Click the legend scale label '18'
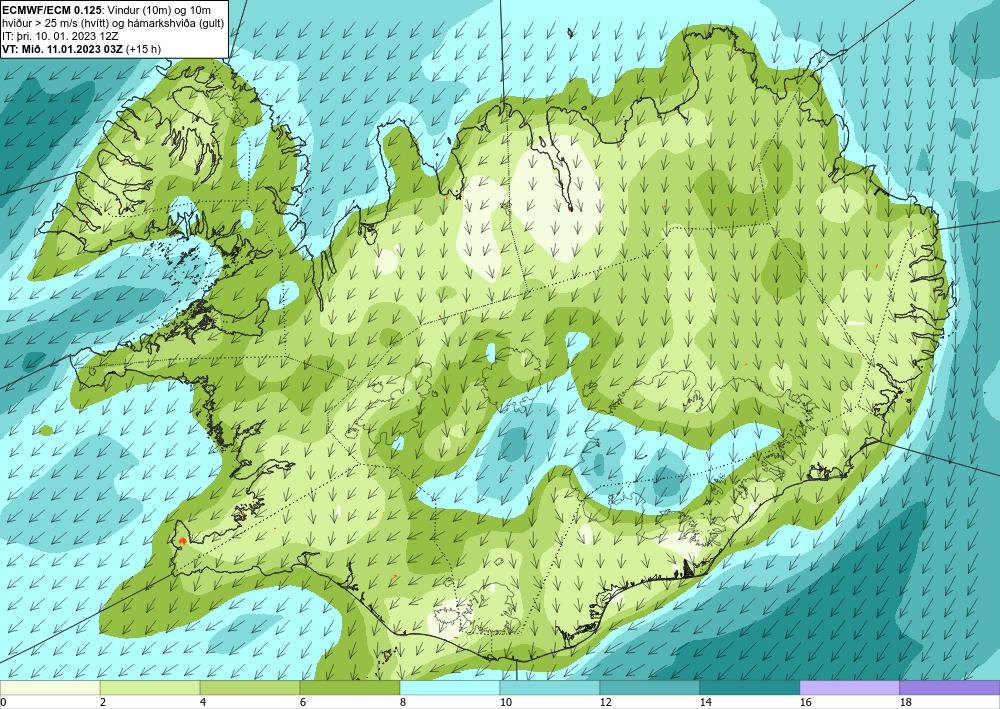Viewport: 1000px width, 709px height. [x=906, y=703]
